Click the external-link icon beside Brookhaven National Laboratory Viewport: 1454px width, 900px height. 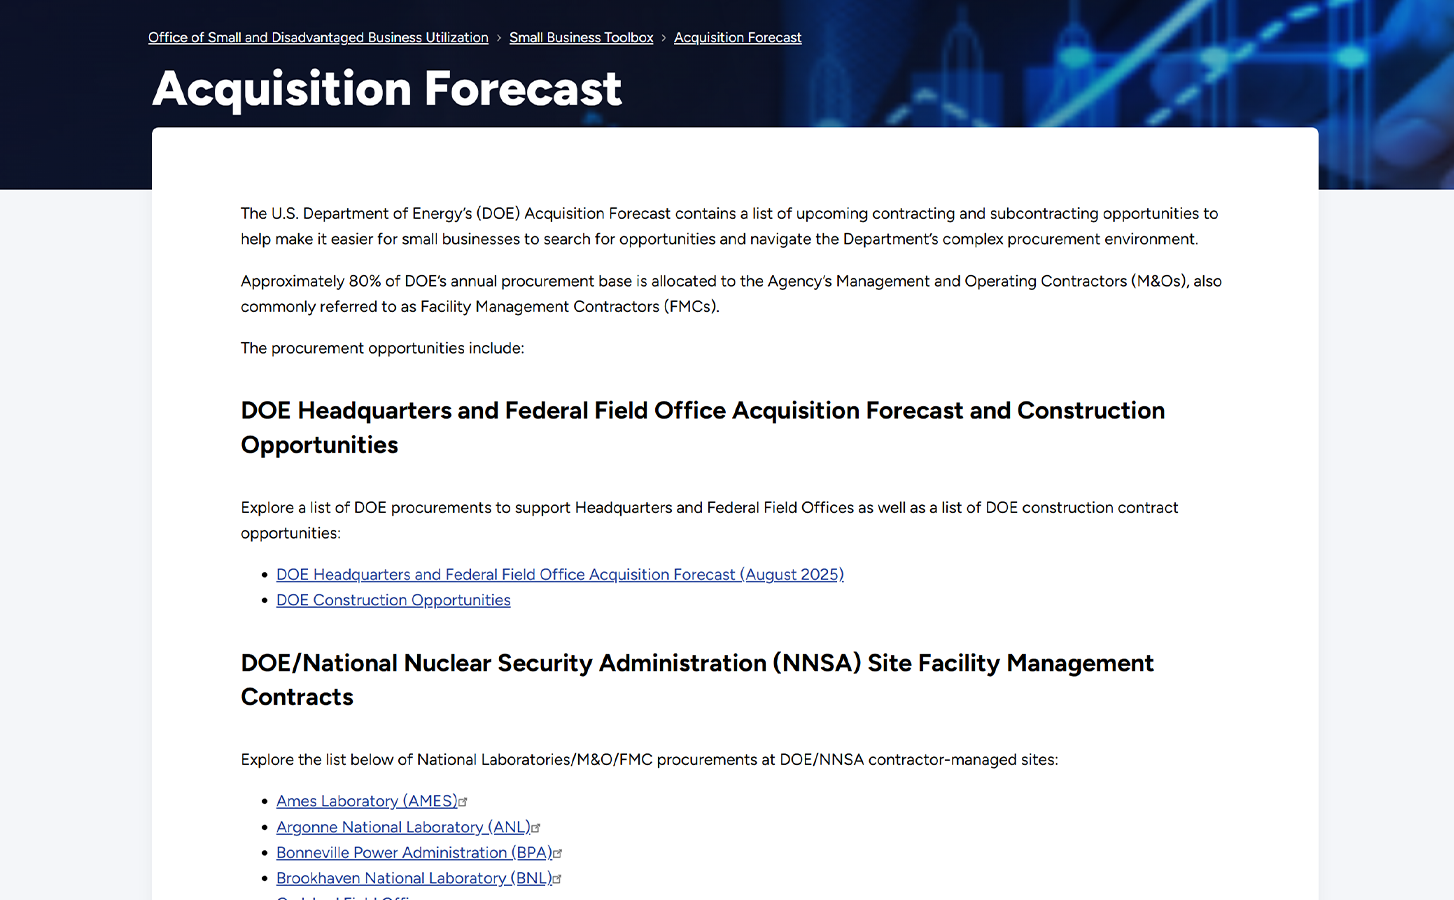coord(557,879)
